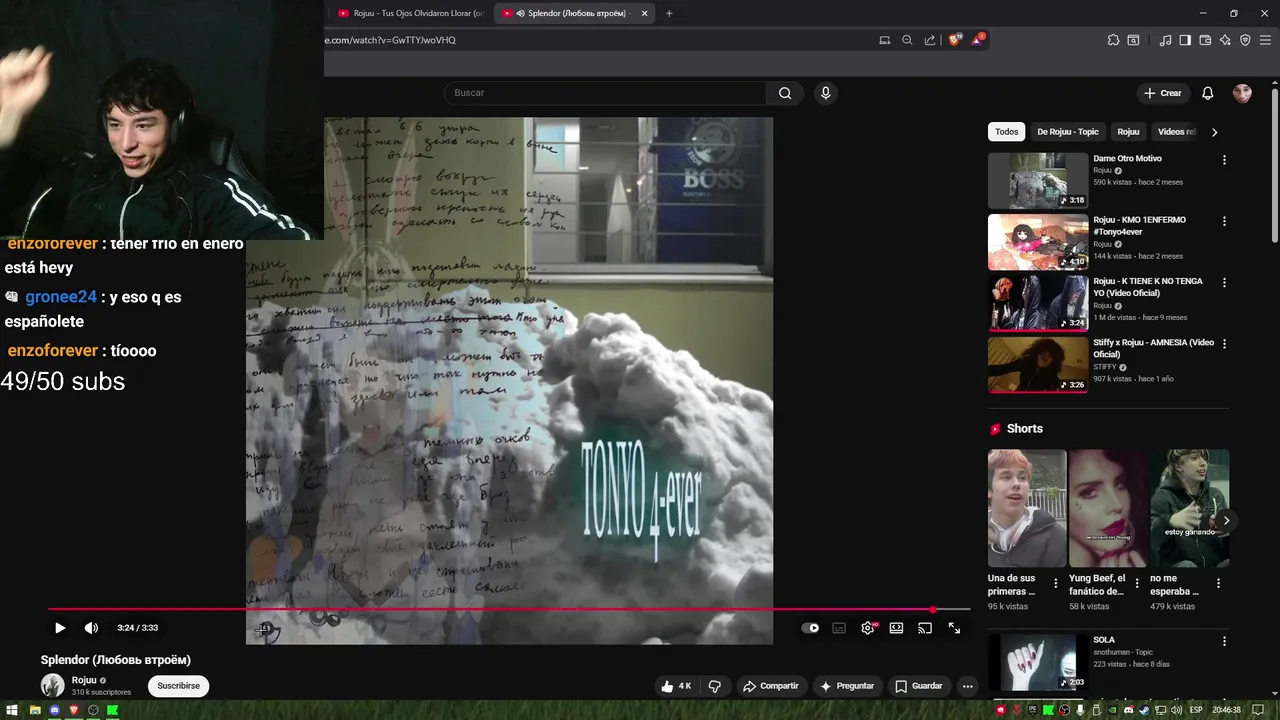The image size is (1280, 720).
Task: Click the zoom magnifier in address bar
Action: coord(907,40)
